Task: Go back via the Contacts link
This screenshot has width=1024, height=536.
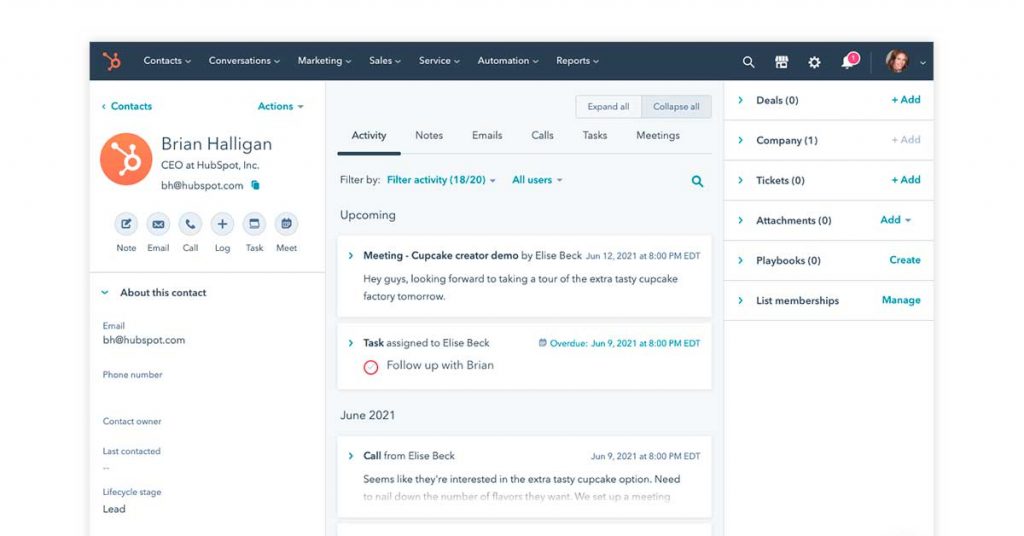Action: click(x=127, y=106)
